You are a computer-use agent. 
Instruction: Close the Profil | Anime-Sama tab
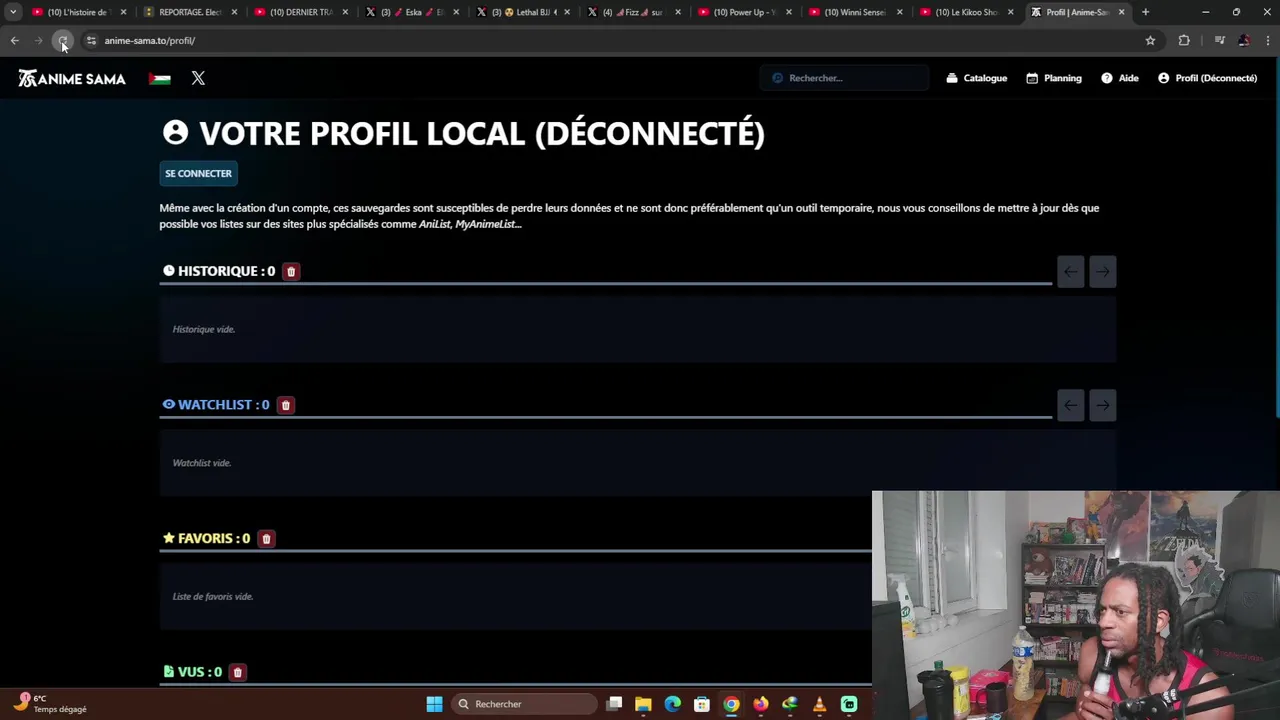(1121, 12)
